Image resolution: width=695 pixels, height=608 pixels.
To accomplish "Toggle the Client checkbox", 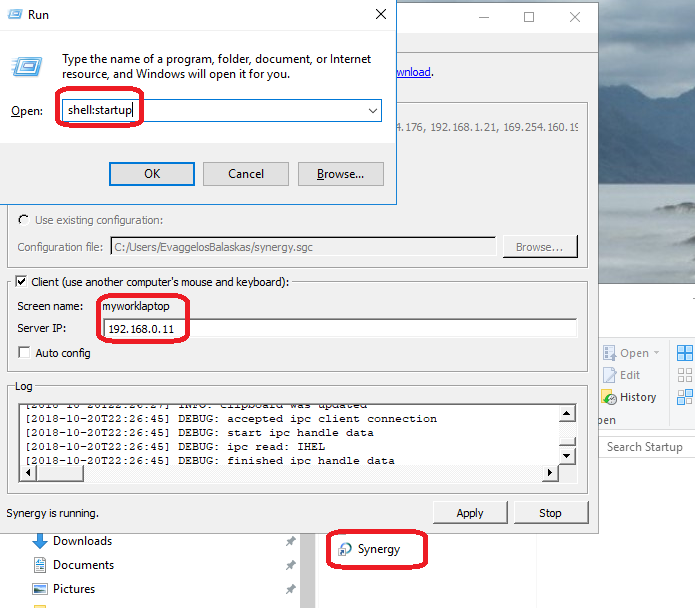I will [x=23, y=282].
